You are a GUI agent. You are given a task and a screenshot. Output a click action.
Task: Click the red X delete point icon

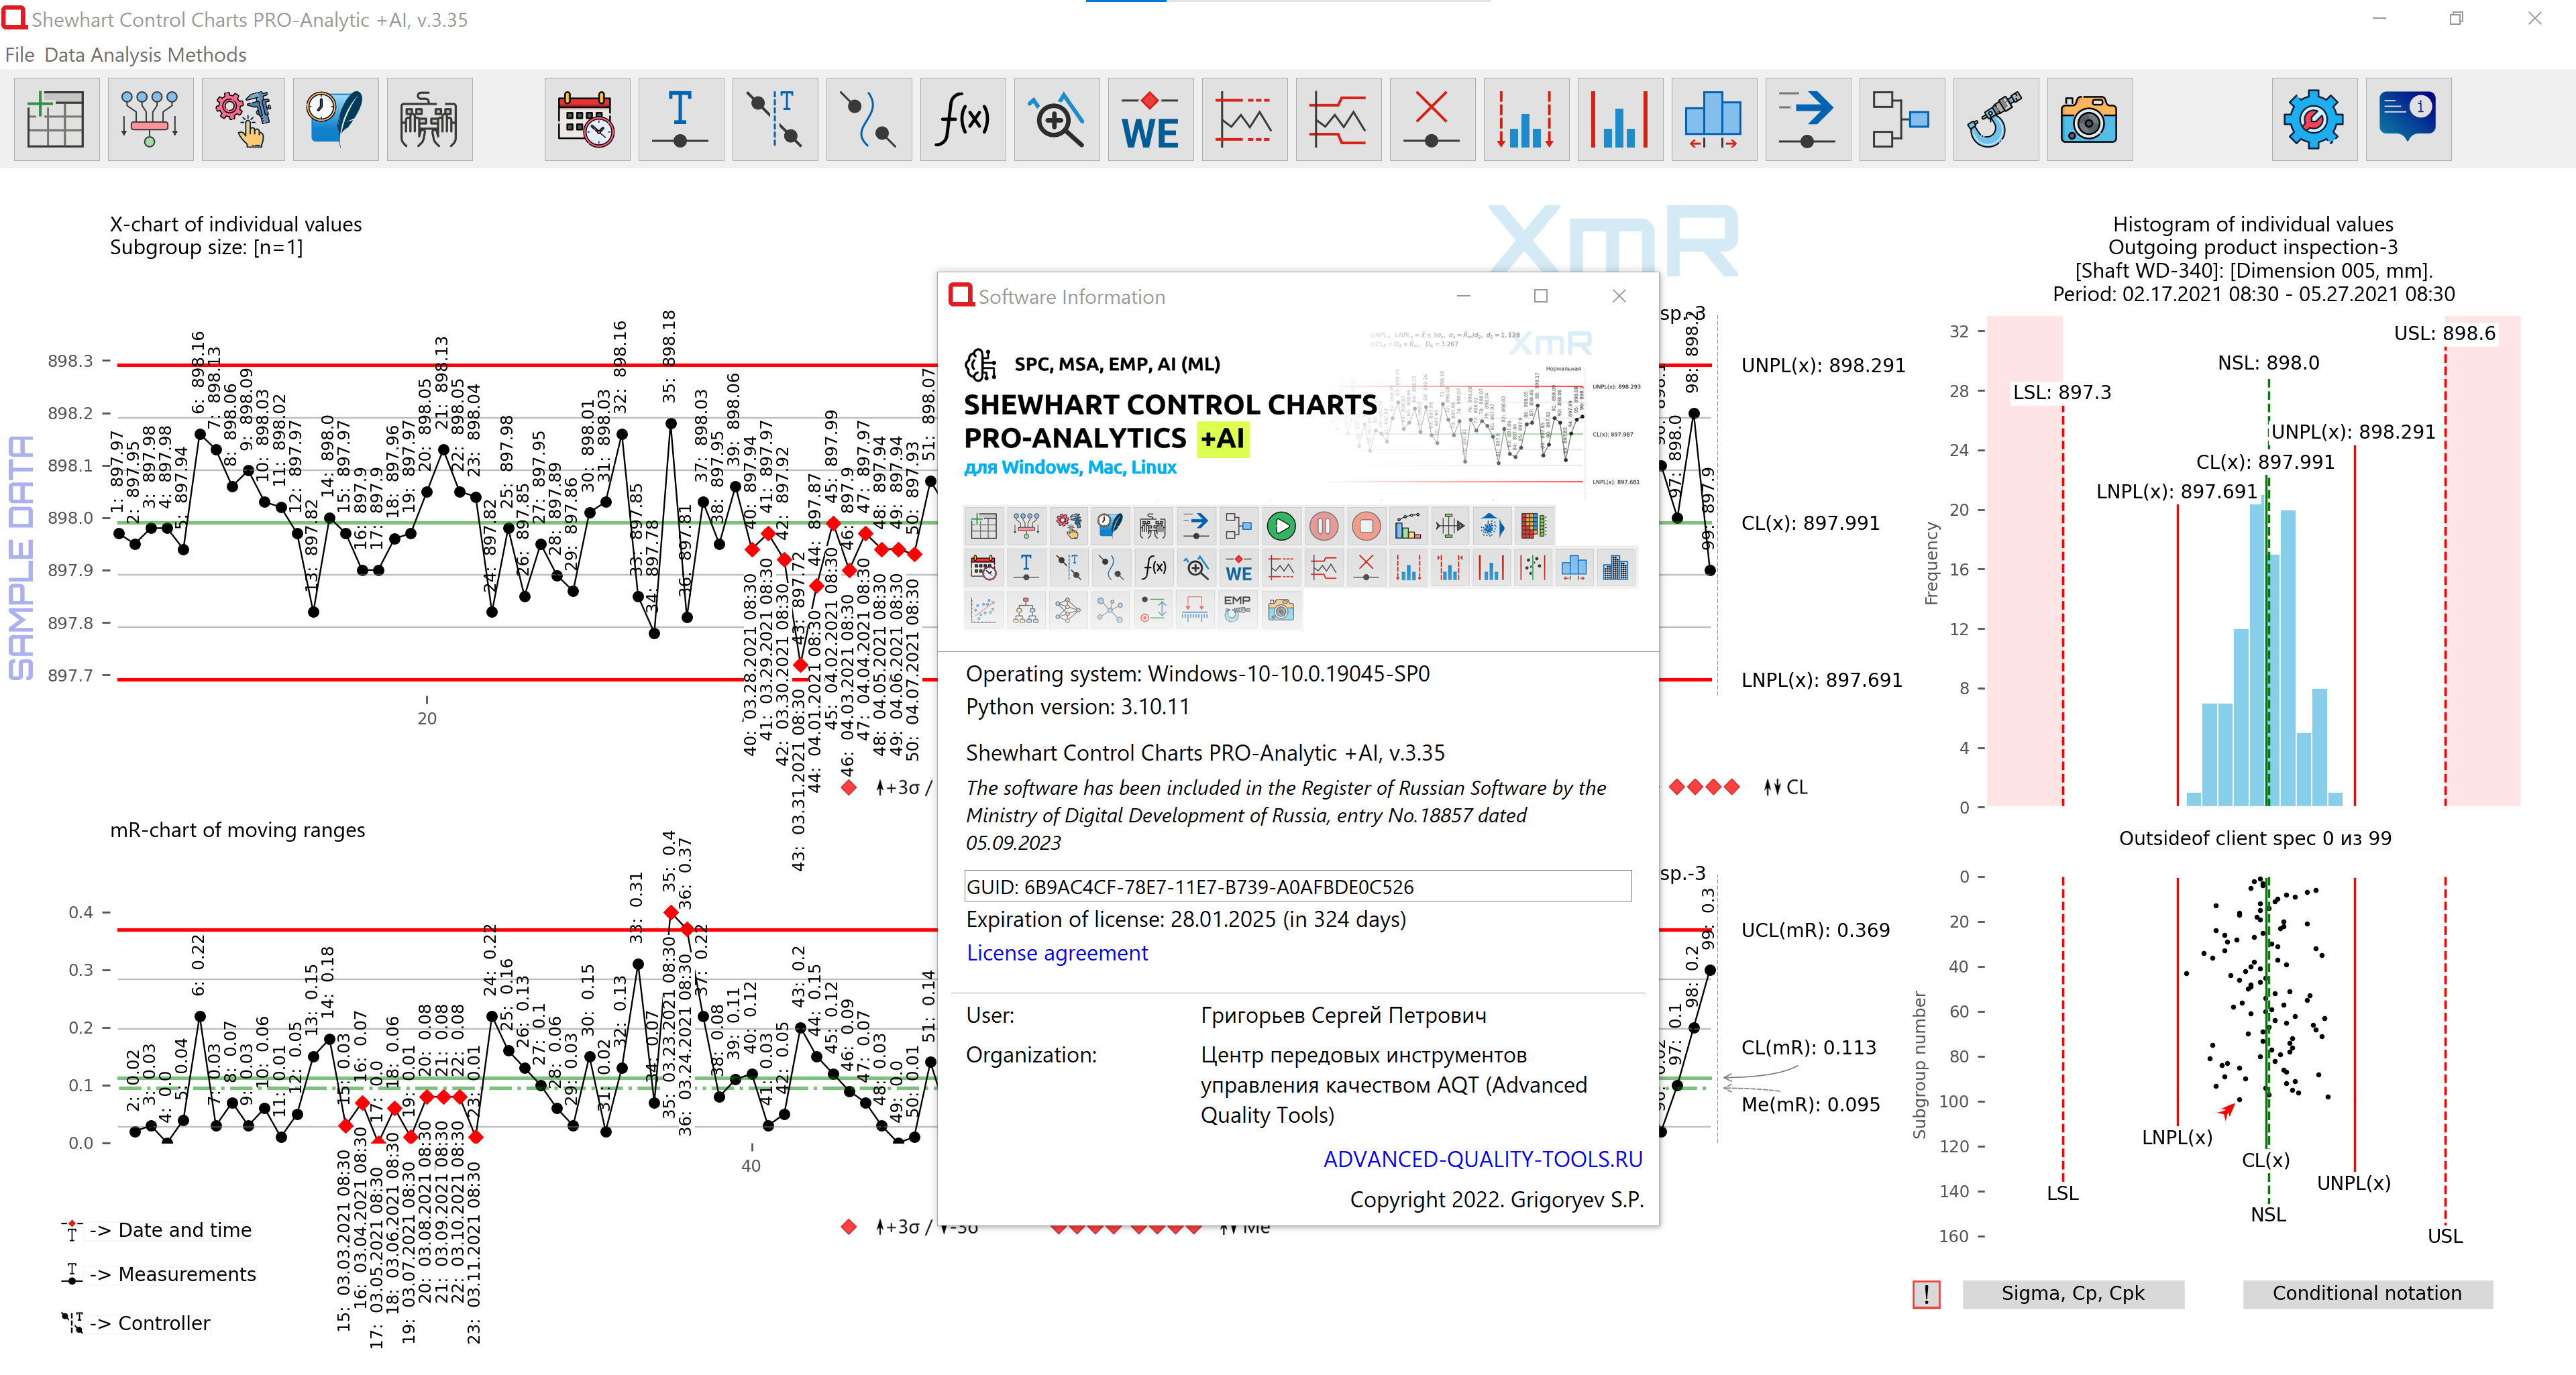click(x=1432, y=119)
